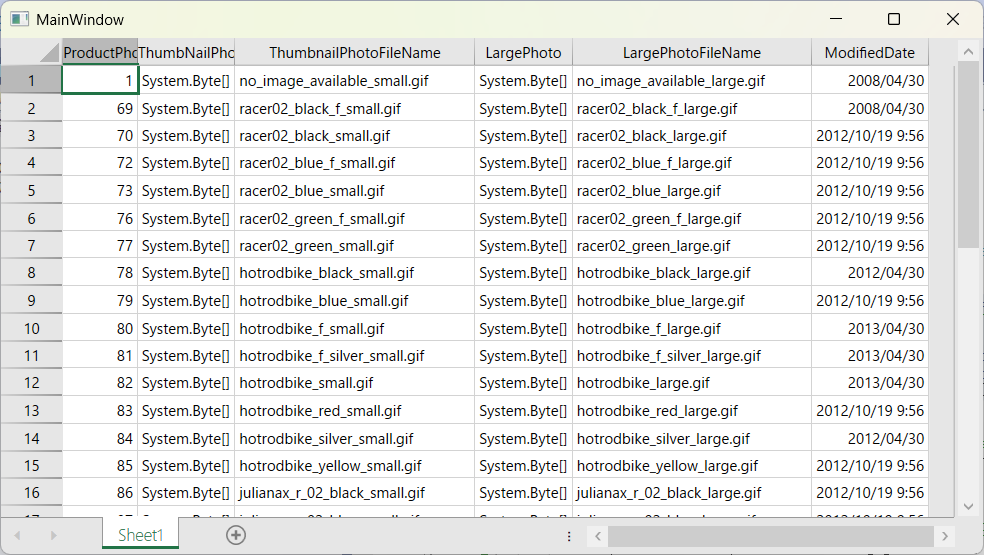Click the horizontal scrollbar left arrow
Viewport: 984px width, 555px height.
pyautogui.click(x=596, y=537)
